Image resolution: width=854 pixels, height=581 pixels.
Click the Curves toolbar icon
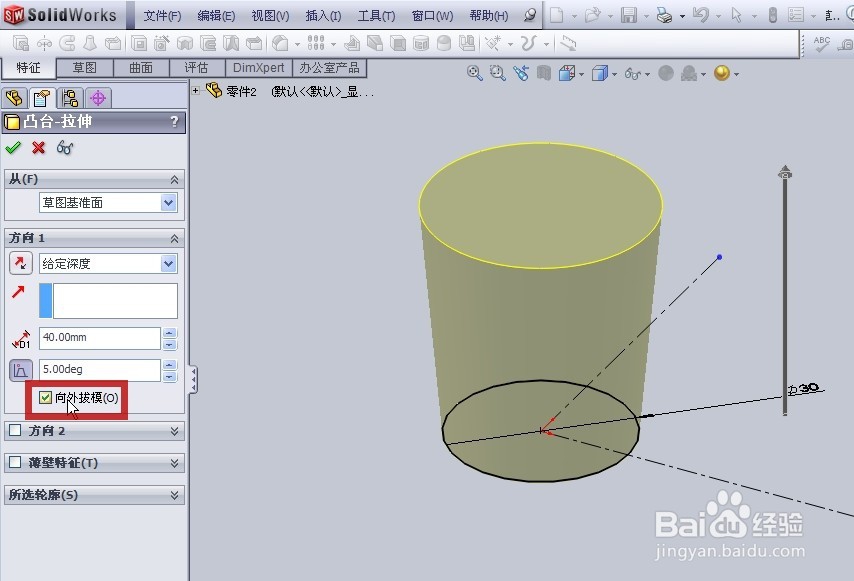click(528, 43)
